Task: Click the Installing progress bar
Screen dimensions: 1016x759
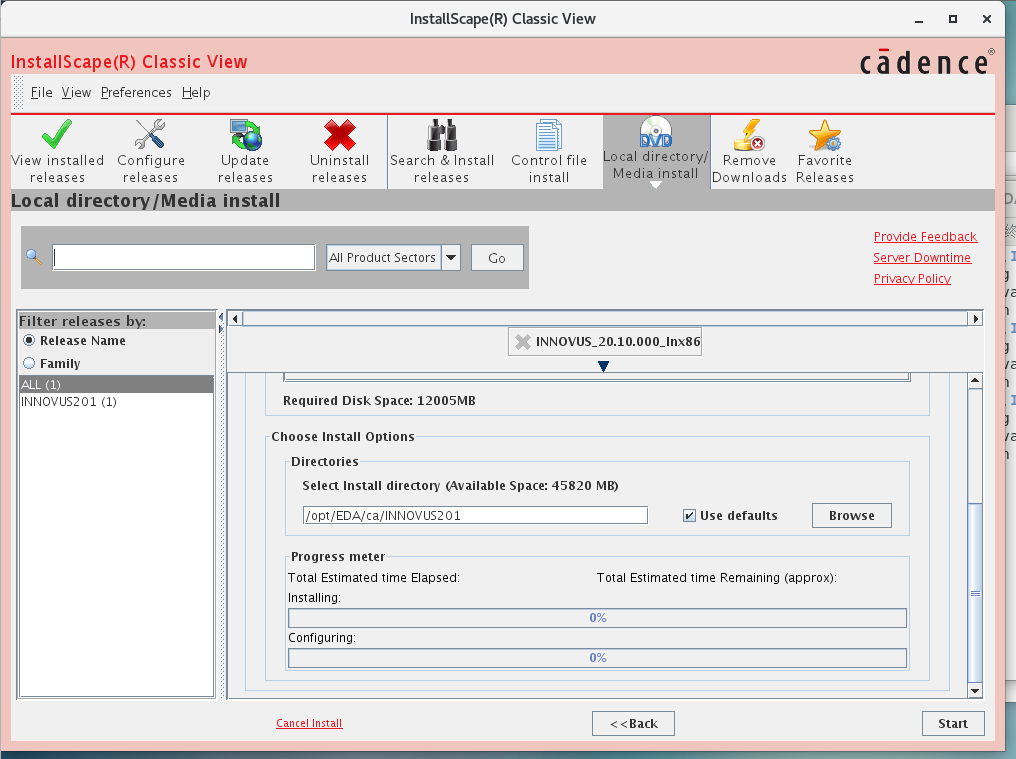Action: 597,618
